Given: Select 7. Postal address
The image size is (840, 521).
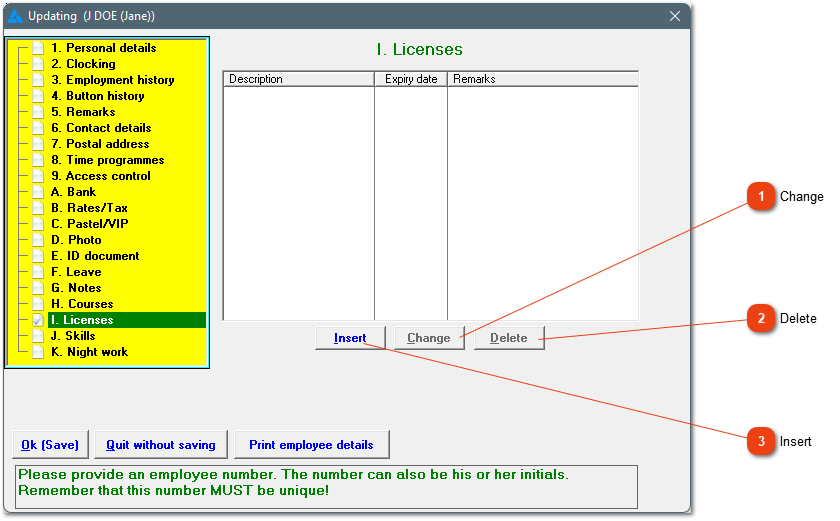Looking at the screenshot, I should (100, 145).
